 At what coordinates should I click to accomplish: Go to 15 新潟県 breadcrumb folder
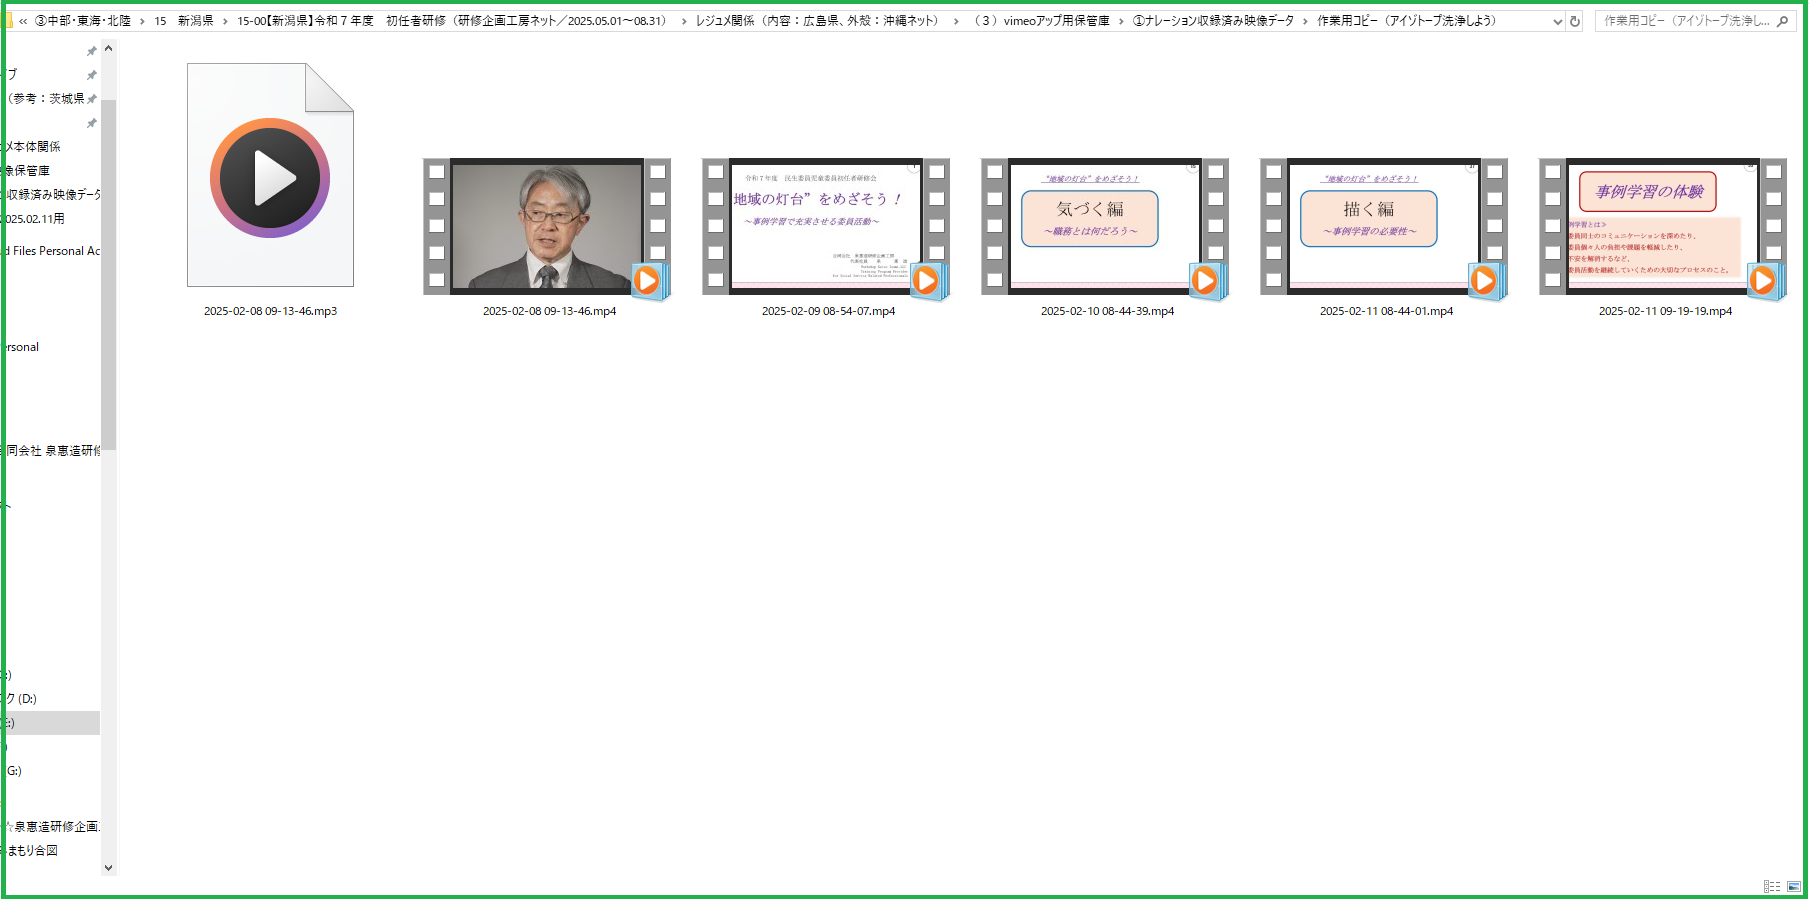click(183, 21)
